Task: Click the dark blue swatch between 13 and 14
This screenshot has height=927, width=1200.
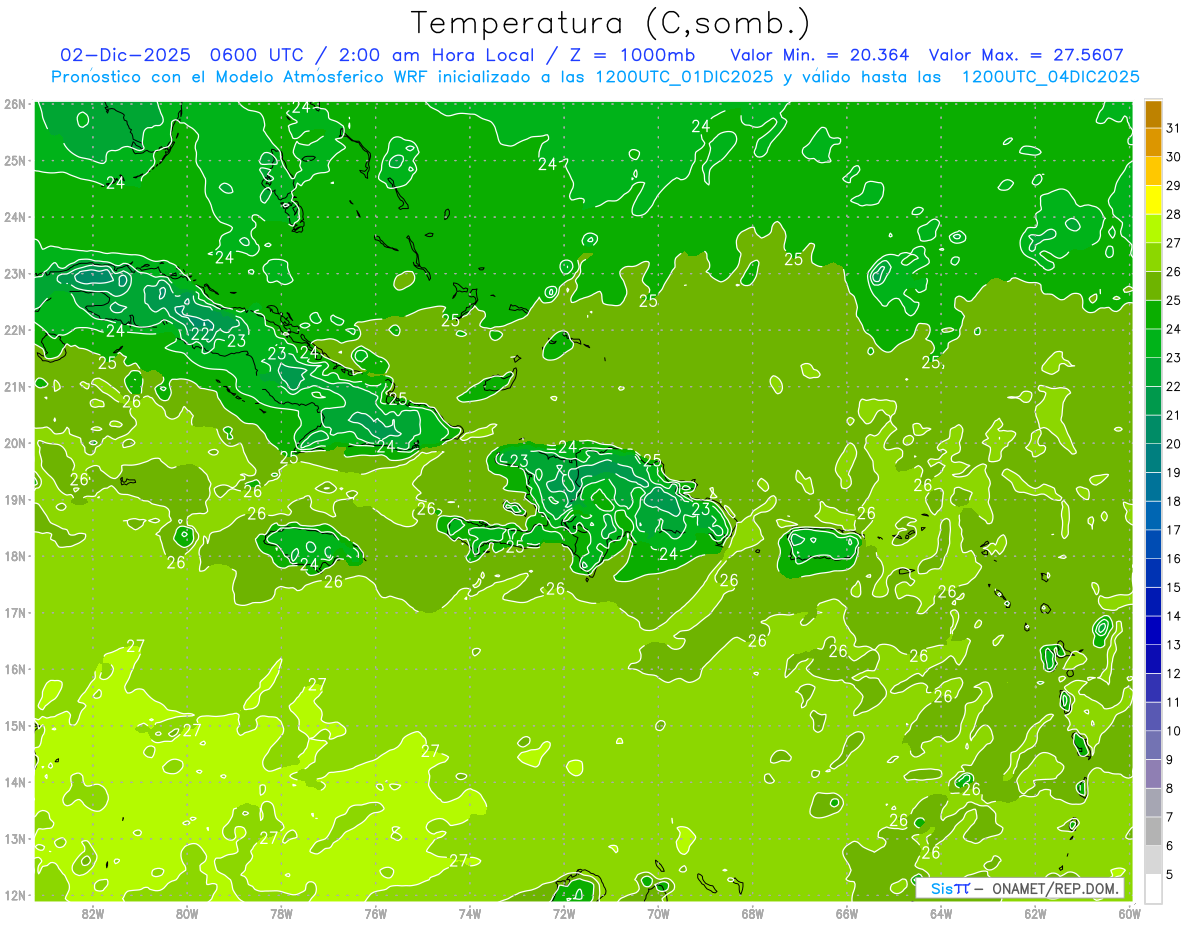Action: coord(1153,630)
